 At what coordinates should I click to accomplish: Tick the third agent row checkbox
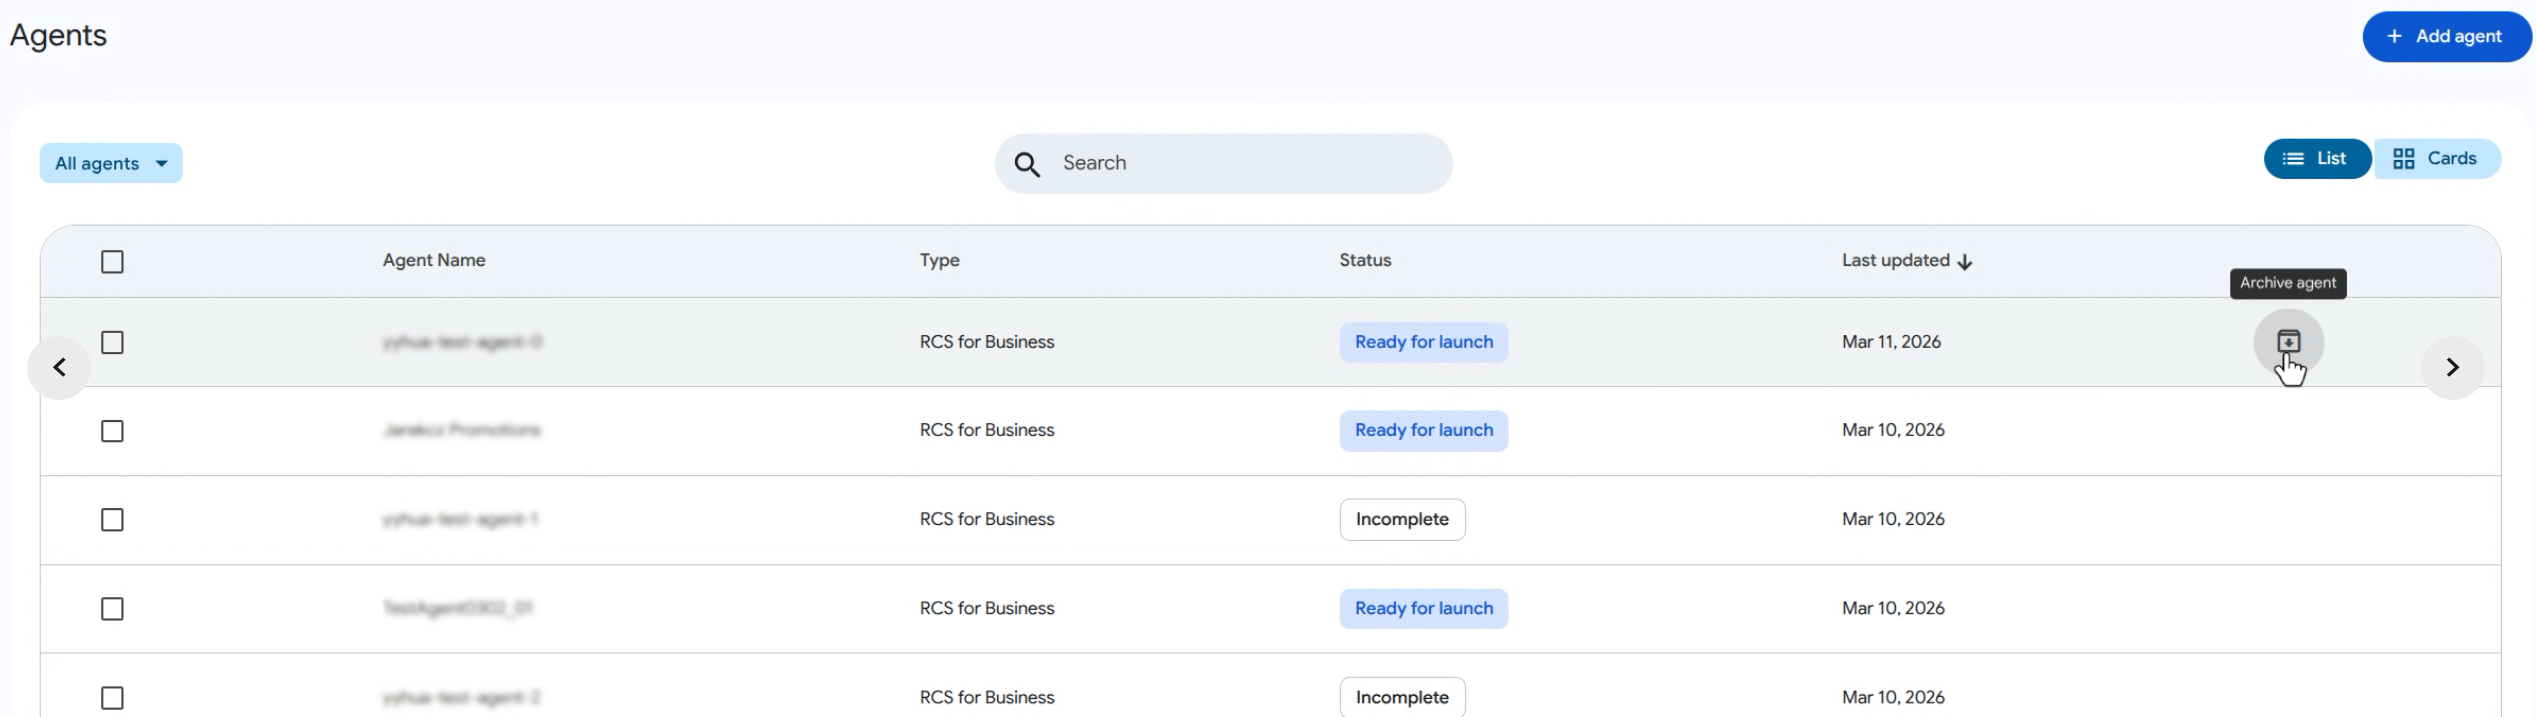click(x=112, y=520)
